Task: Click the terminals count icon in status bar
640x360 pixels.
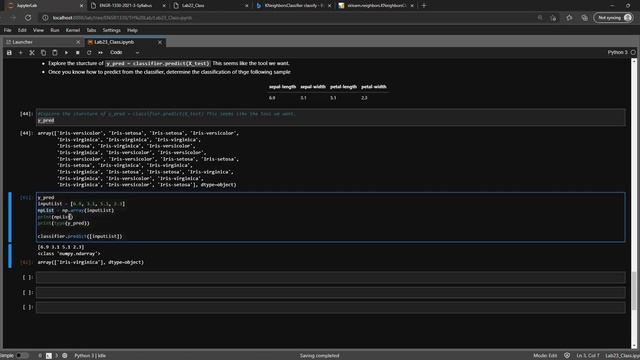Action: point(49,356)
